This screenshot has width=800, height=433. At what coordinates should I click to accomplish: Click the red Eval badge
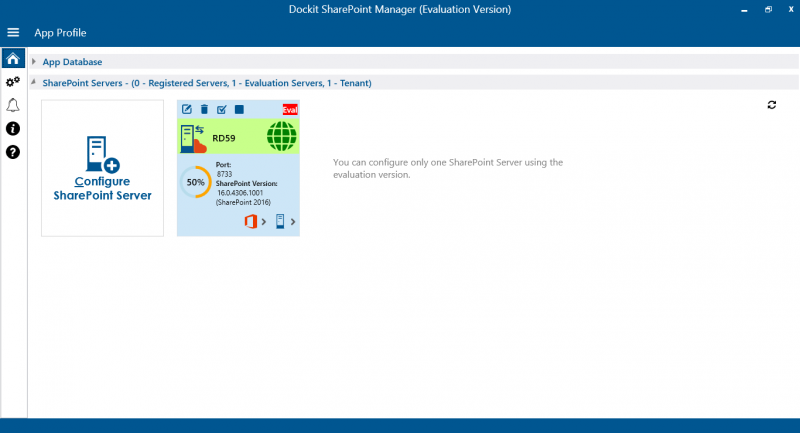[x=290, y=110]
